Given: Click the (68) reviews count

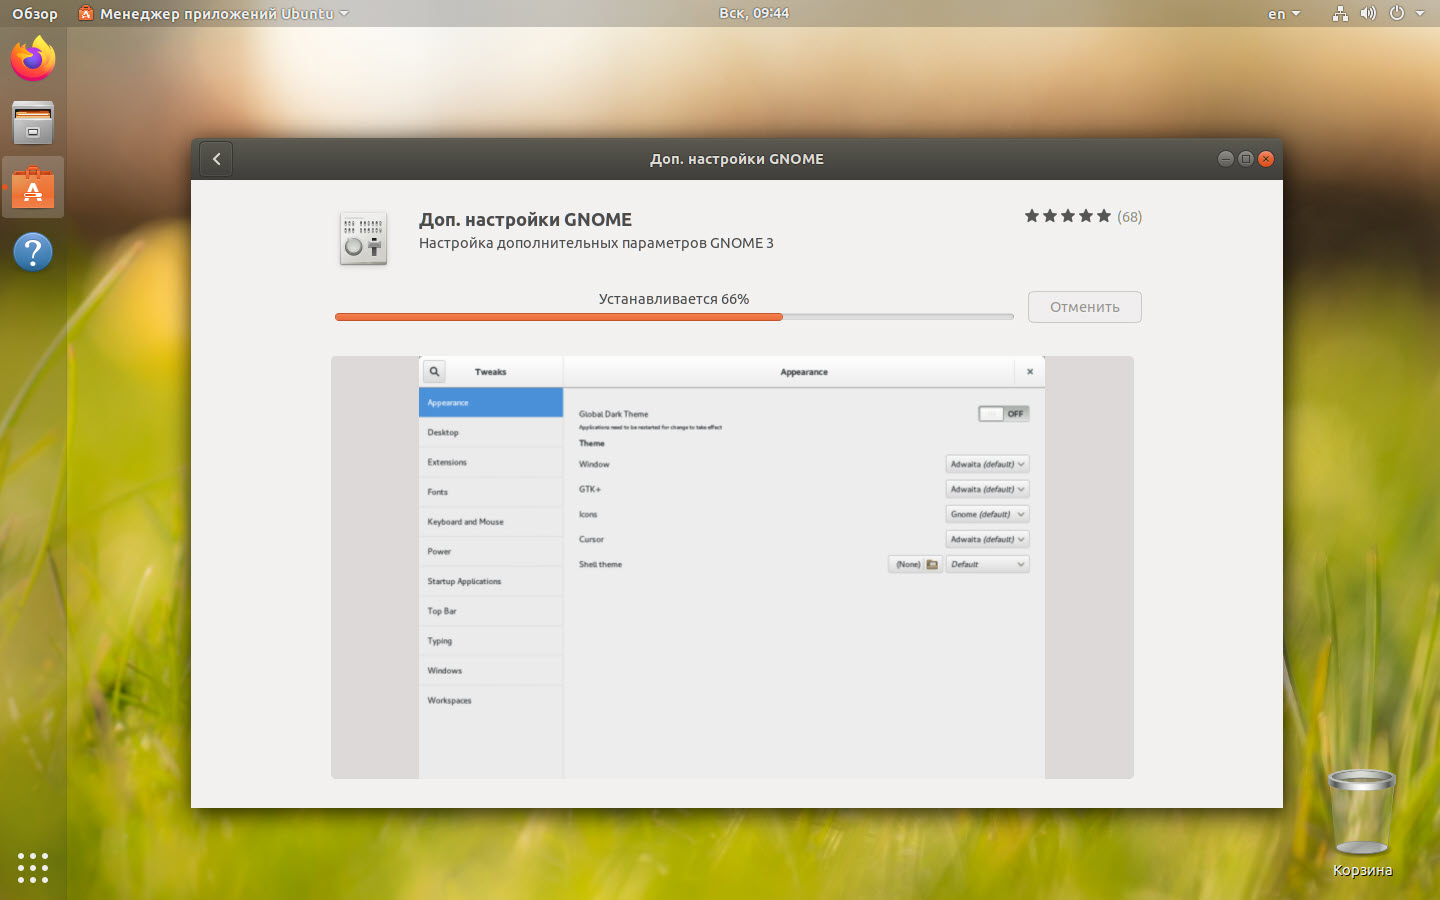Looking at the screenshot, I should 1129,217.
